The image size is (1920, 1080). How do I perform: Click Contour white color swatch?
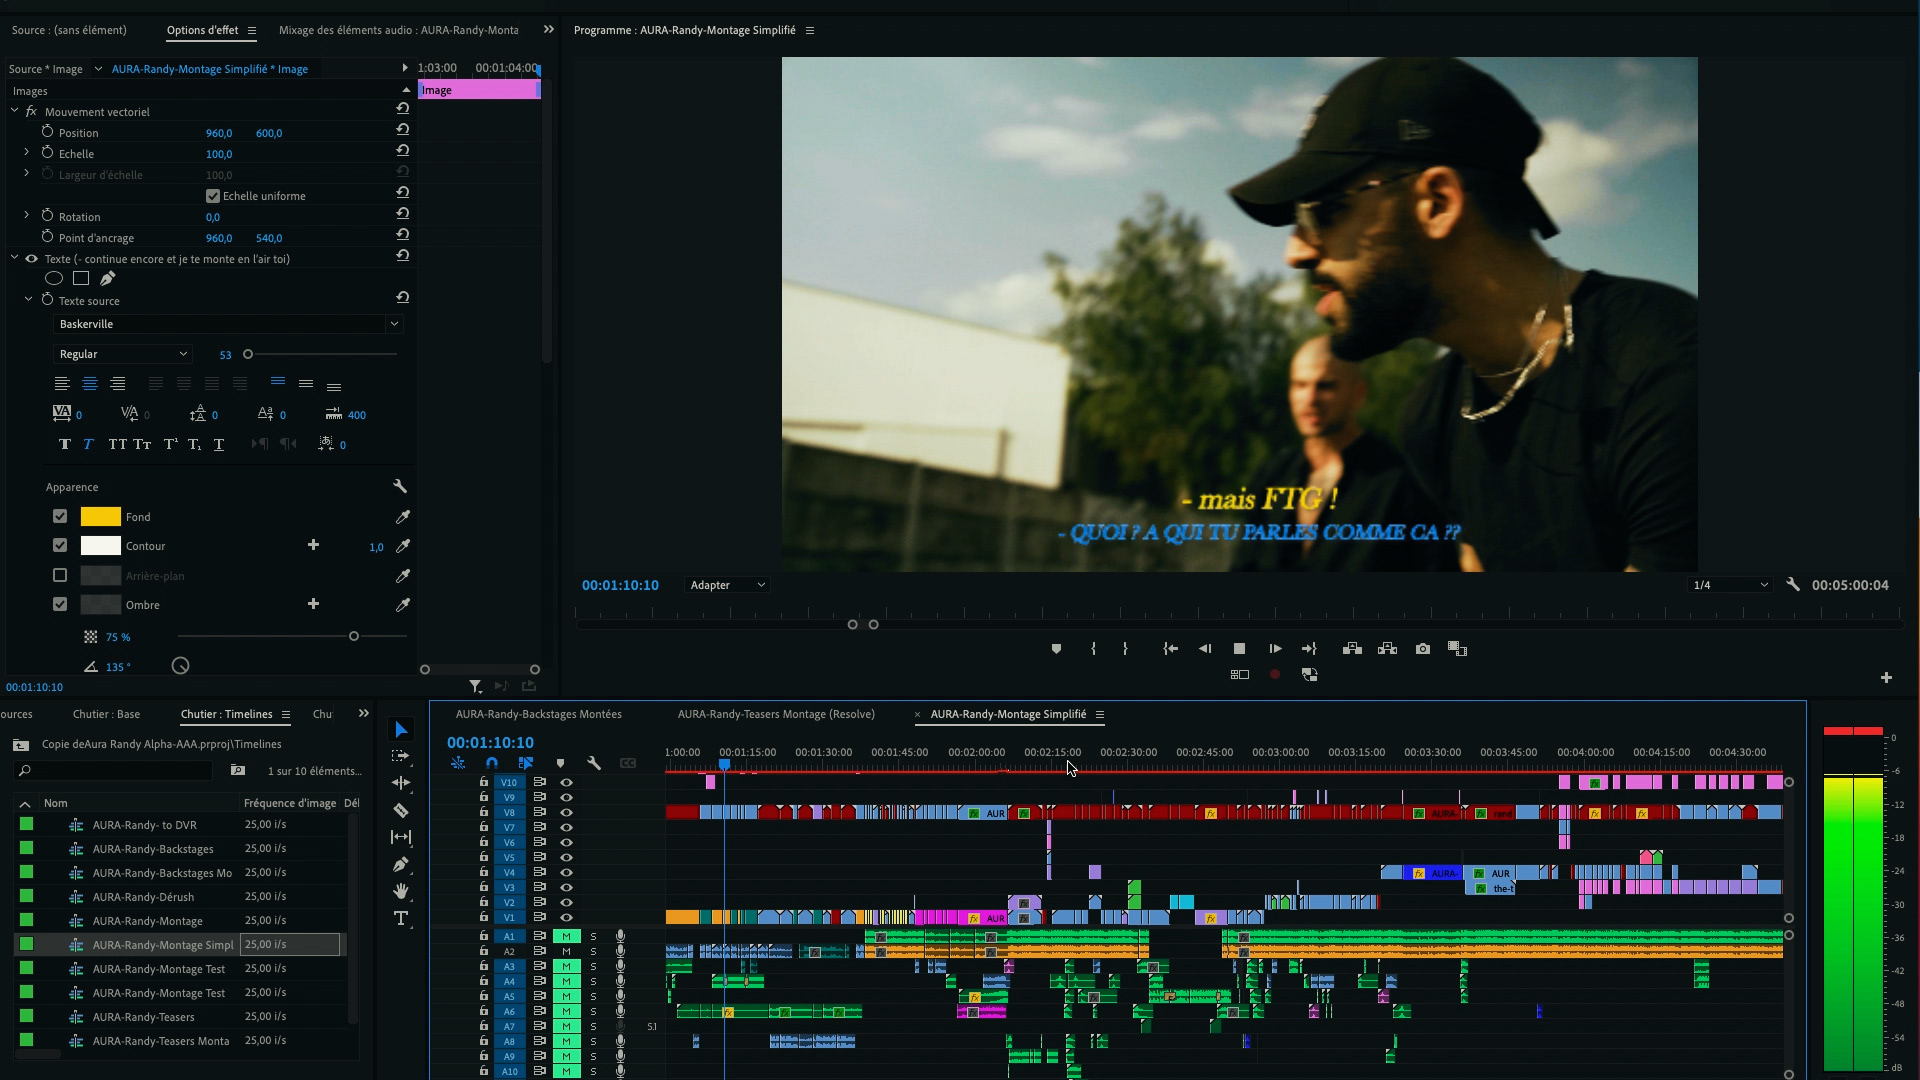pyautogui.click(x=100, y=546)
